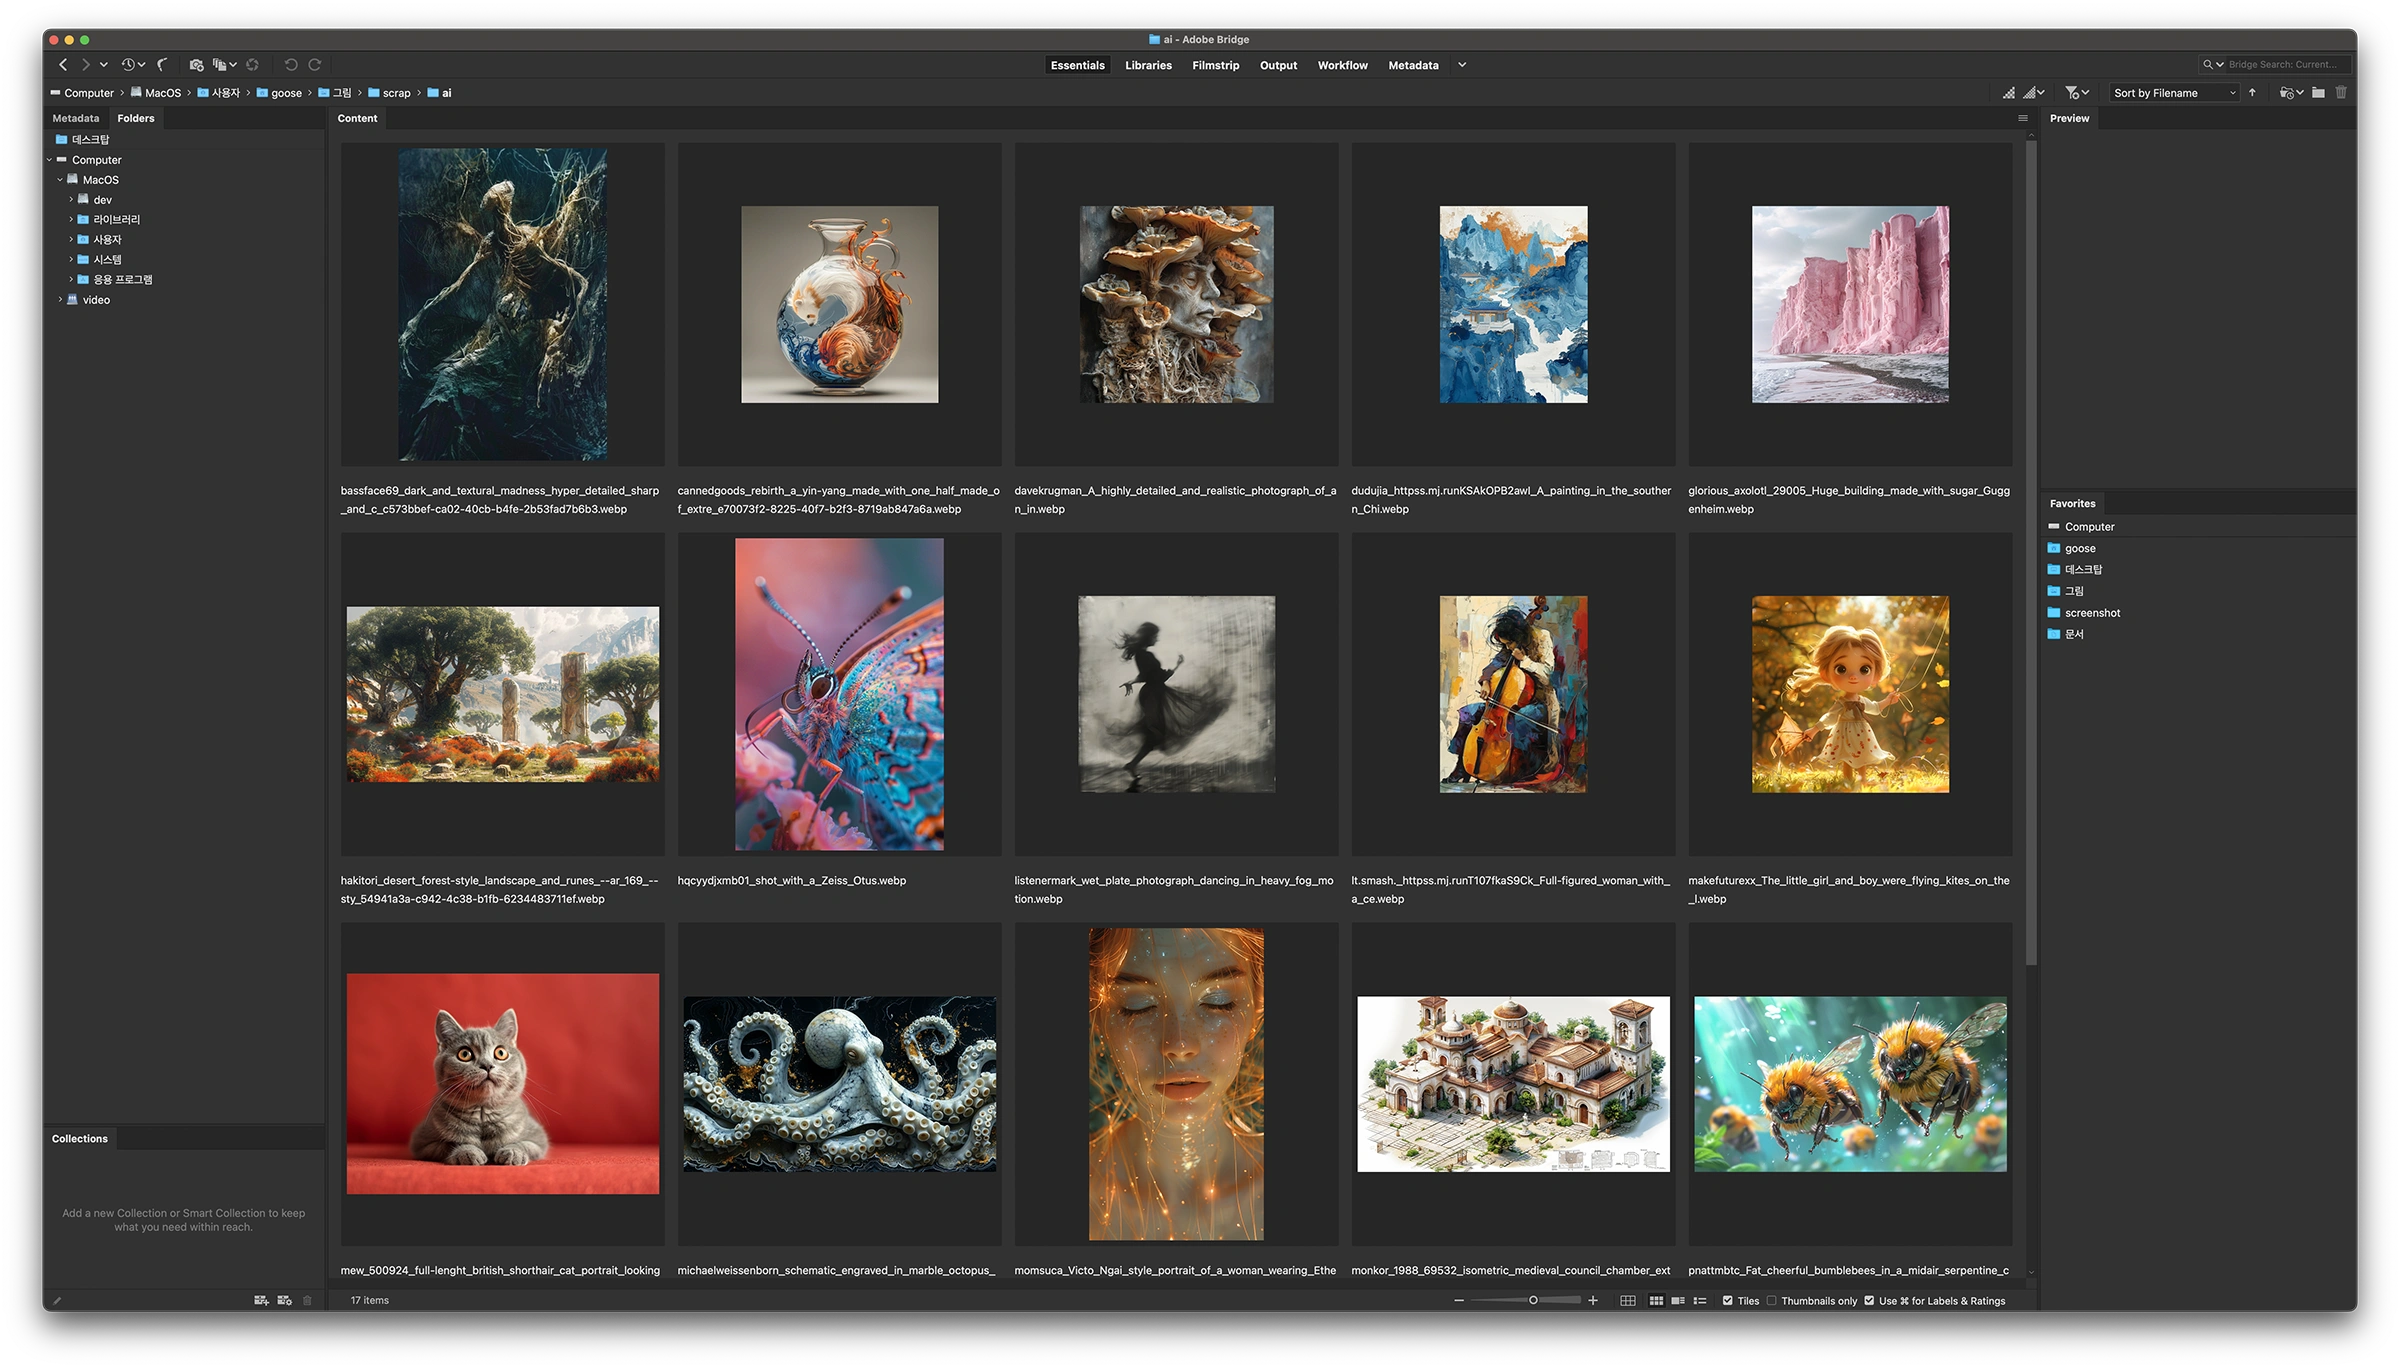Click the open in Camera Raw aperture icon
This screenshot has height=1368, width=2400.
[253, 65]
